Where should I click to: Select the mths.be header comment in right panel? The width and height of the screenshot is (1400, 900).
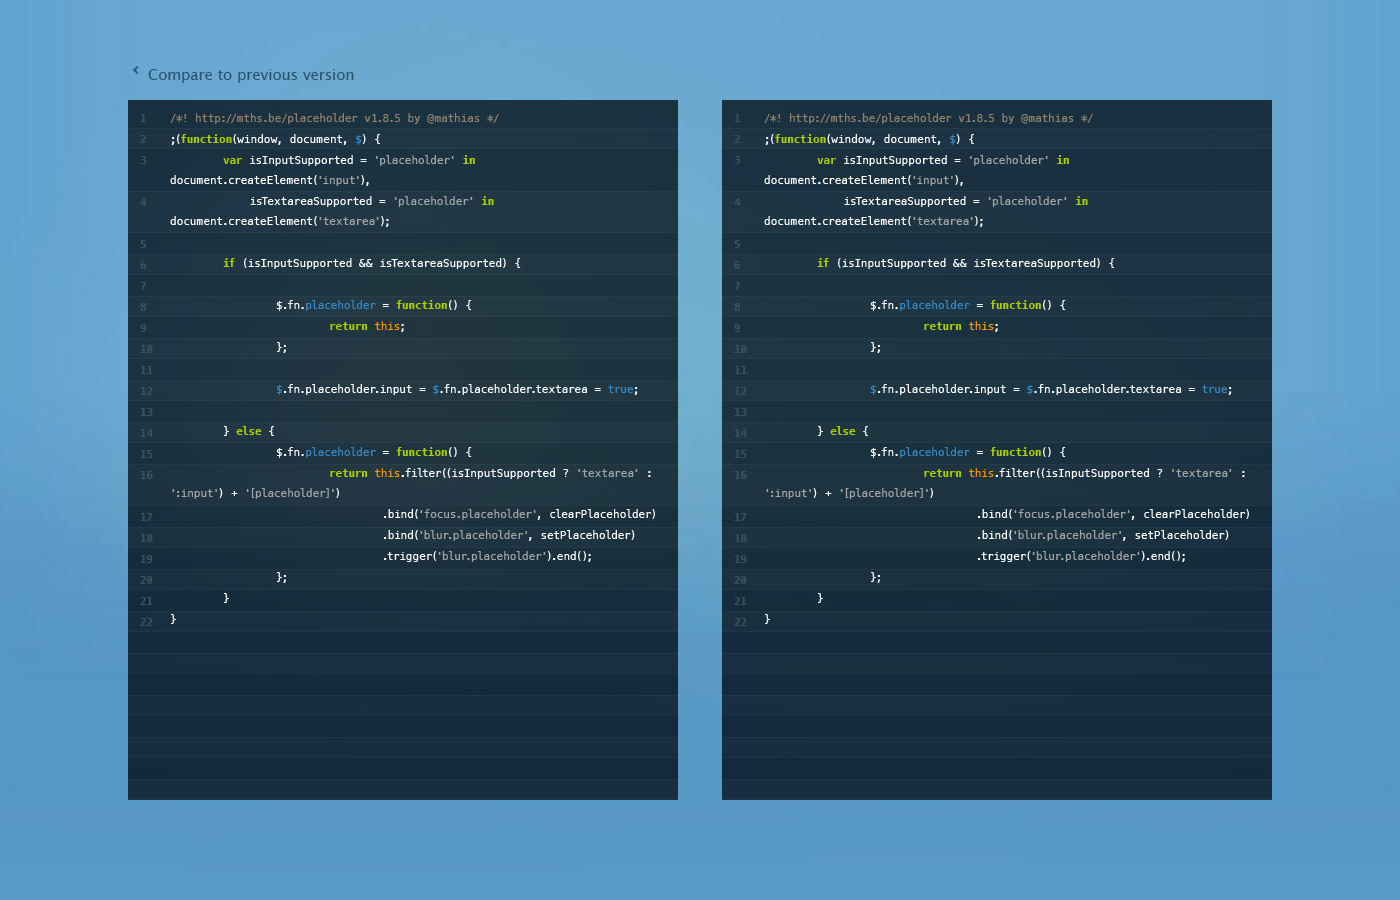click(928, 118)
